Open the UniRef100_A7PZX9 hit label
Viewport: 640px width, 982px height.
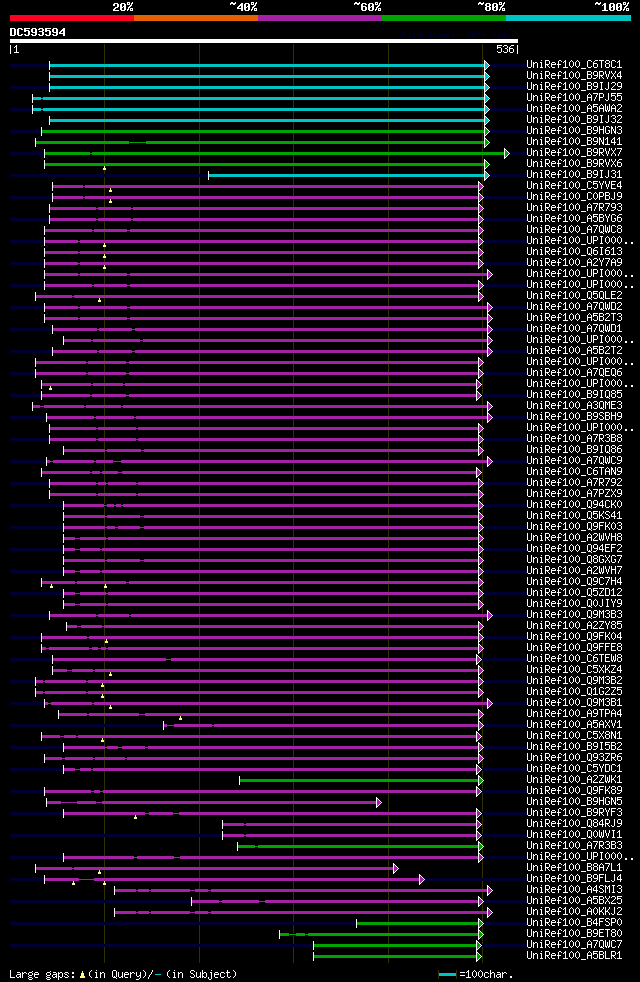pyautogui.click(x=574, y=494)
